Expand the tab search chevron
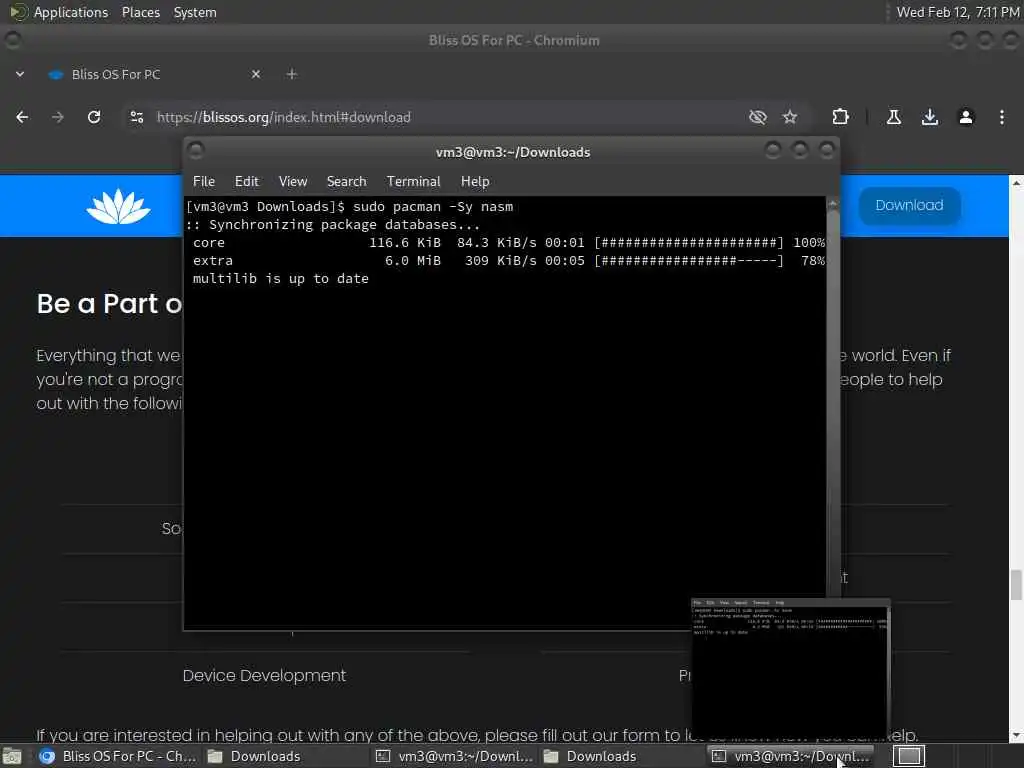 coord(20,74)
